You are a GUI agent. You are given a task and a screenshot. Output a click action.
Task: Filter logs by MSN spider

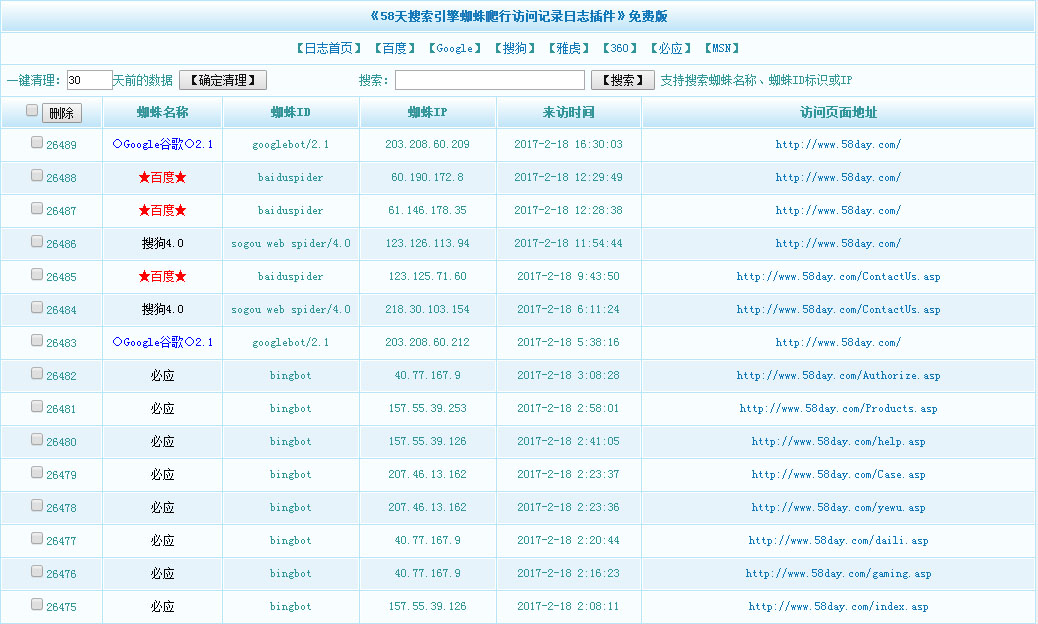click(x=722, y=48)
